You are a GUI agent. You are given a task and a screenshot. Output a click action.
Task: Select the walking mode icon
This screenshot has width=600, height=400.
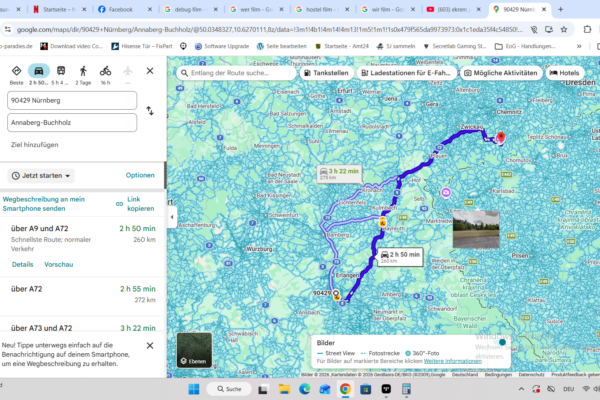pos(83,71)
